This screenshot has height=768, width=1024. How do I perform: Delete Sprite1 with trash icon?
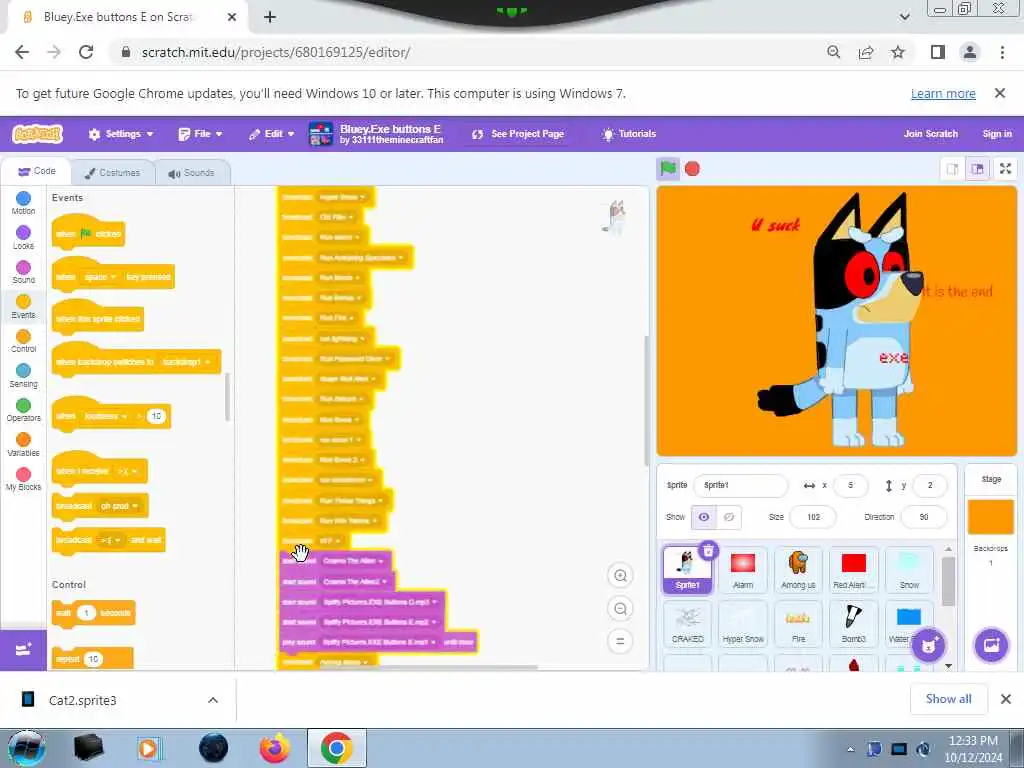tap(708, 551)
